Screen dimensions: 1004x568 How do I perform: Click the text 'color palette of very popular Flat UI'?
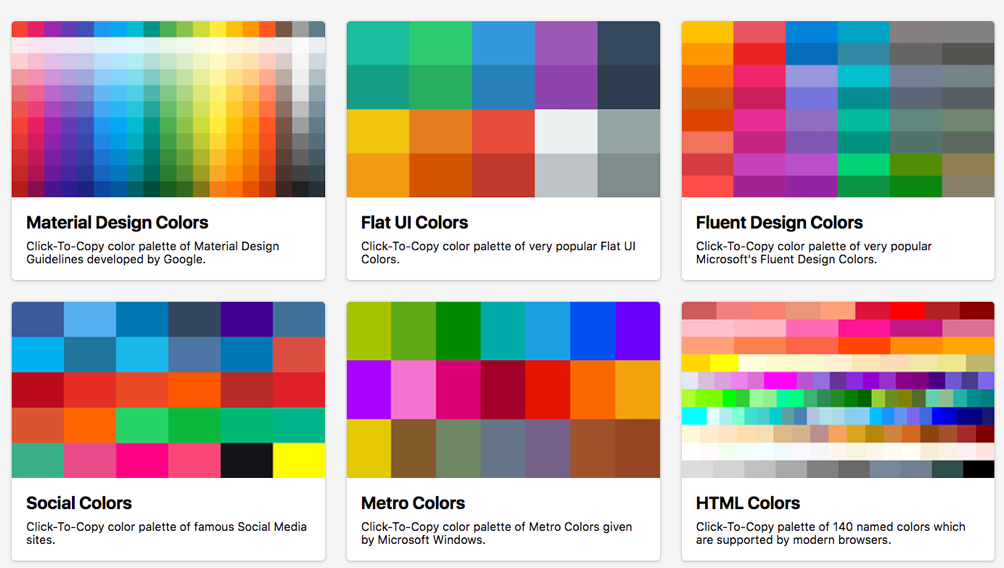click(x=539, y=246)
